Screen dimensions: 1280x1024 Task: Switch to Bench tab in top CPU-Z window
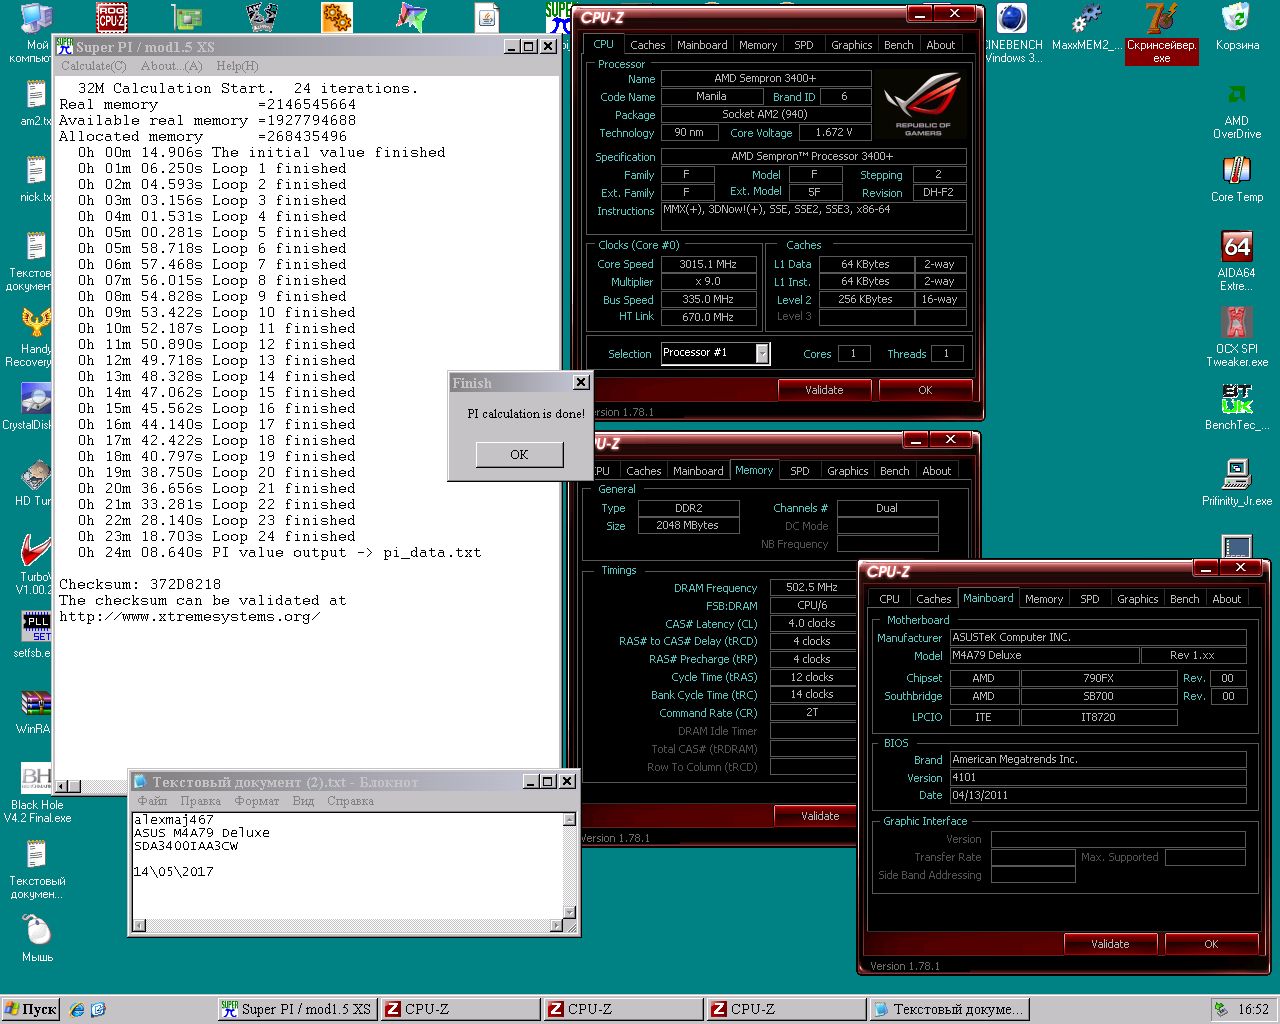[x=898, y=45]
